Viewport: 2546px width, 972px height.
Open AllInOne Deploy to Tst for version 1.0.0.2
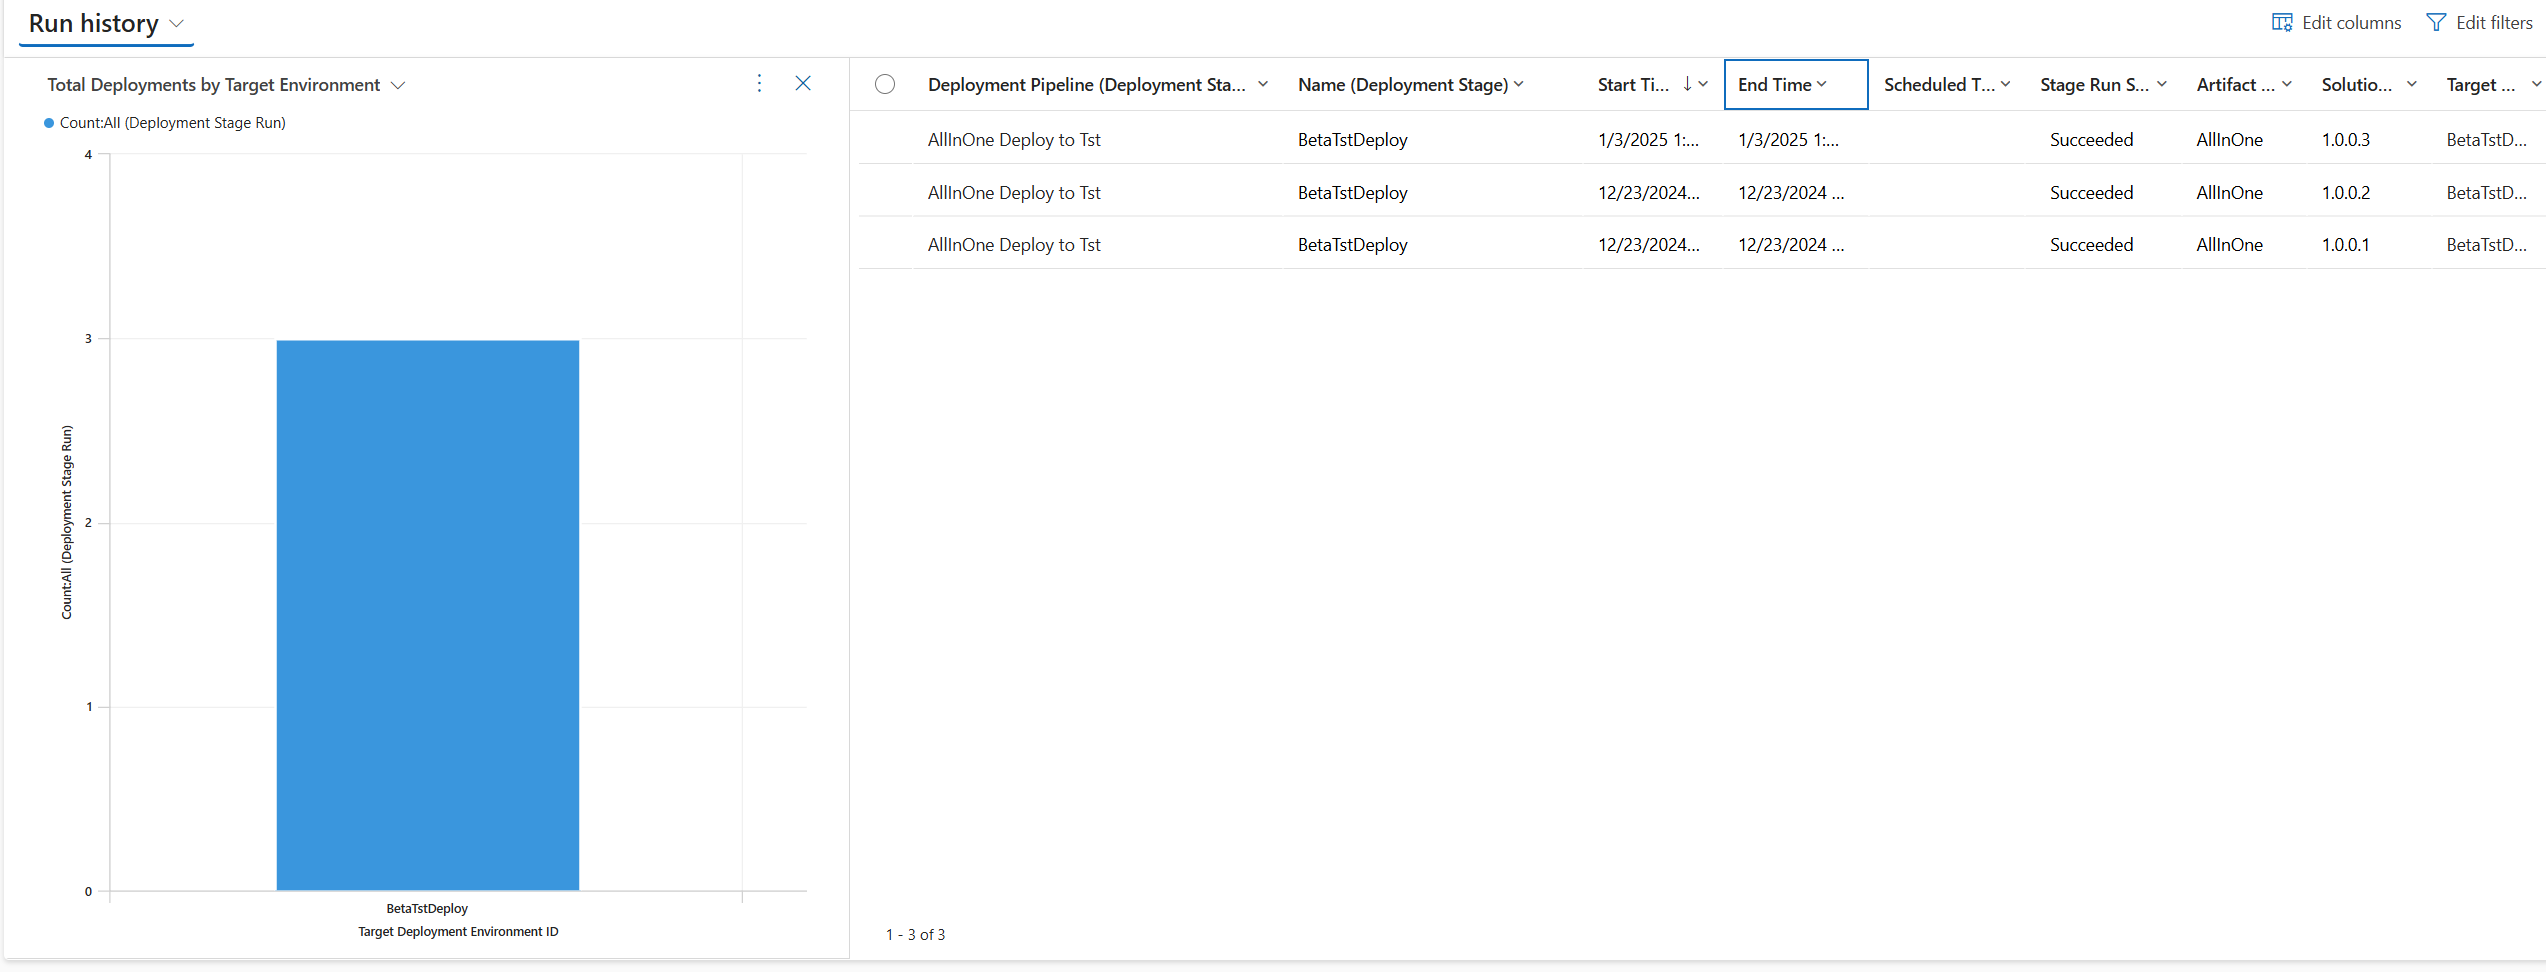[x=1014, y=193]
